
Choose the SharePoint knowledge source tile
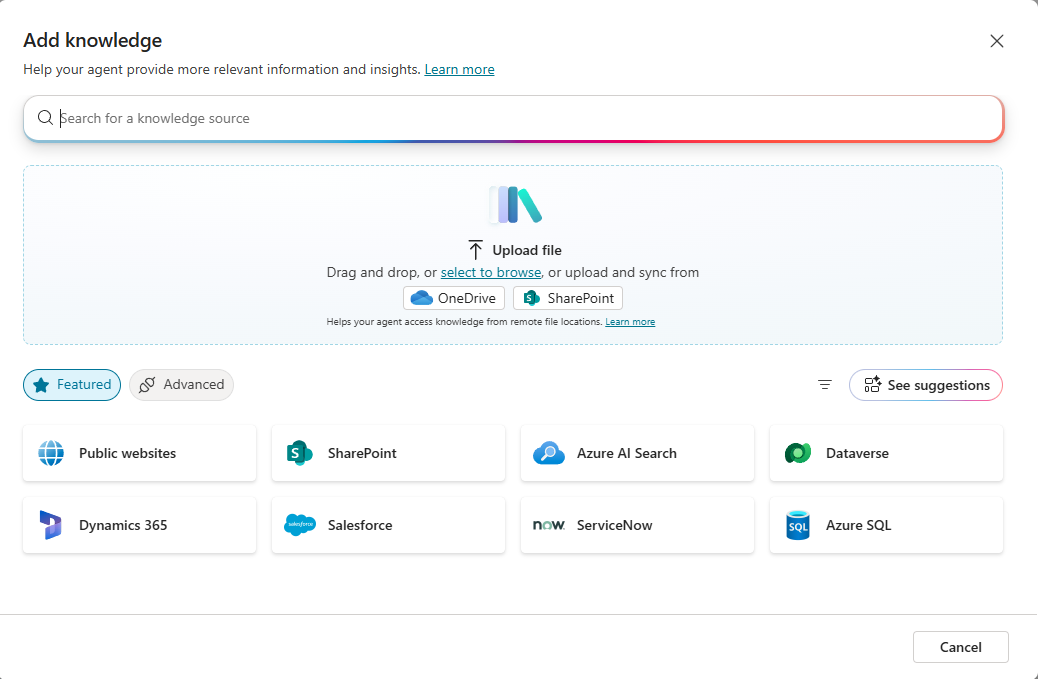[x=388, y=452]
